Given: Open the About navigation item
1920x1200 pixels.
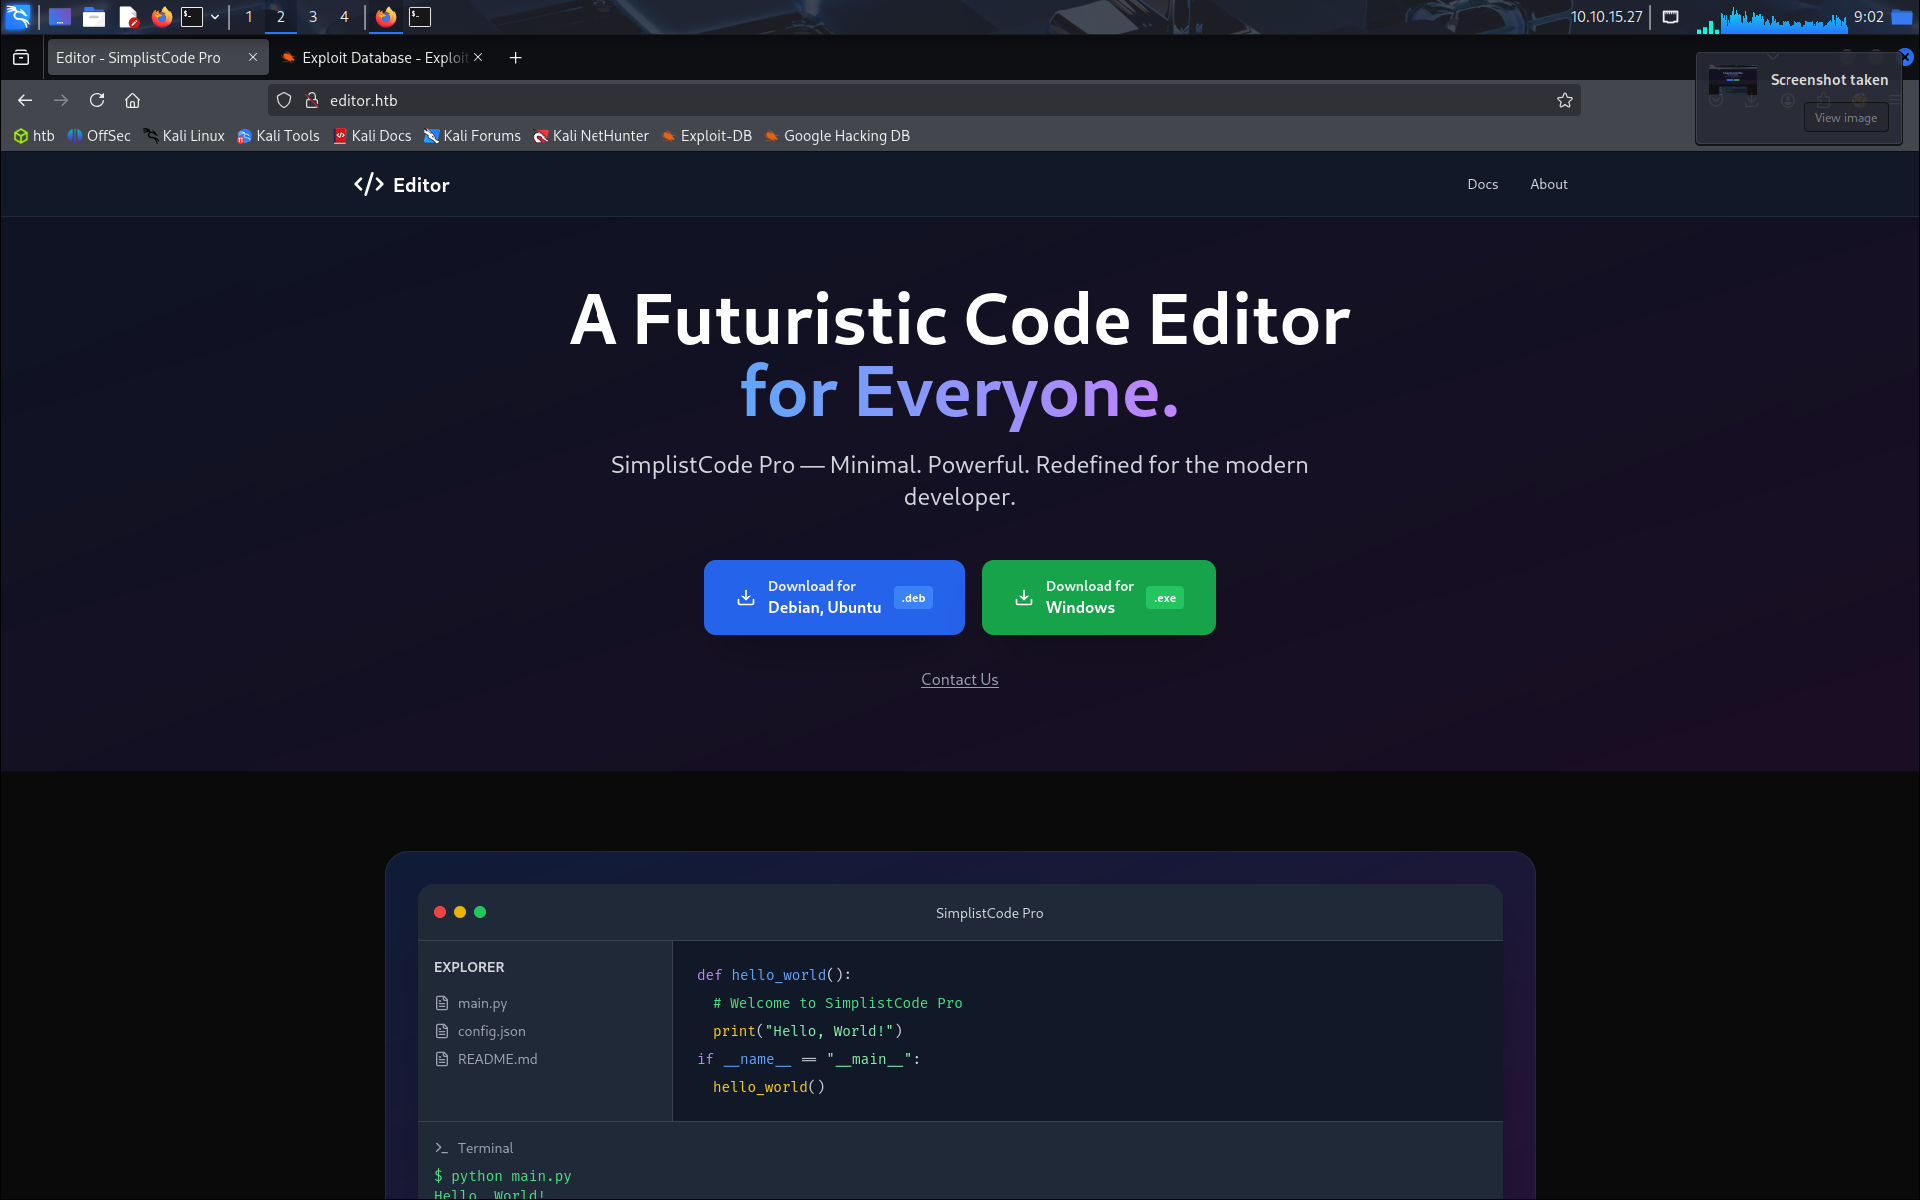Looking at the screenshot, I should [x=1548, y=184].
